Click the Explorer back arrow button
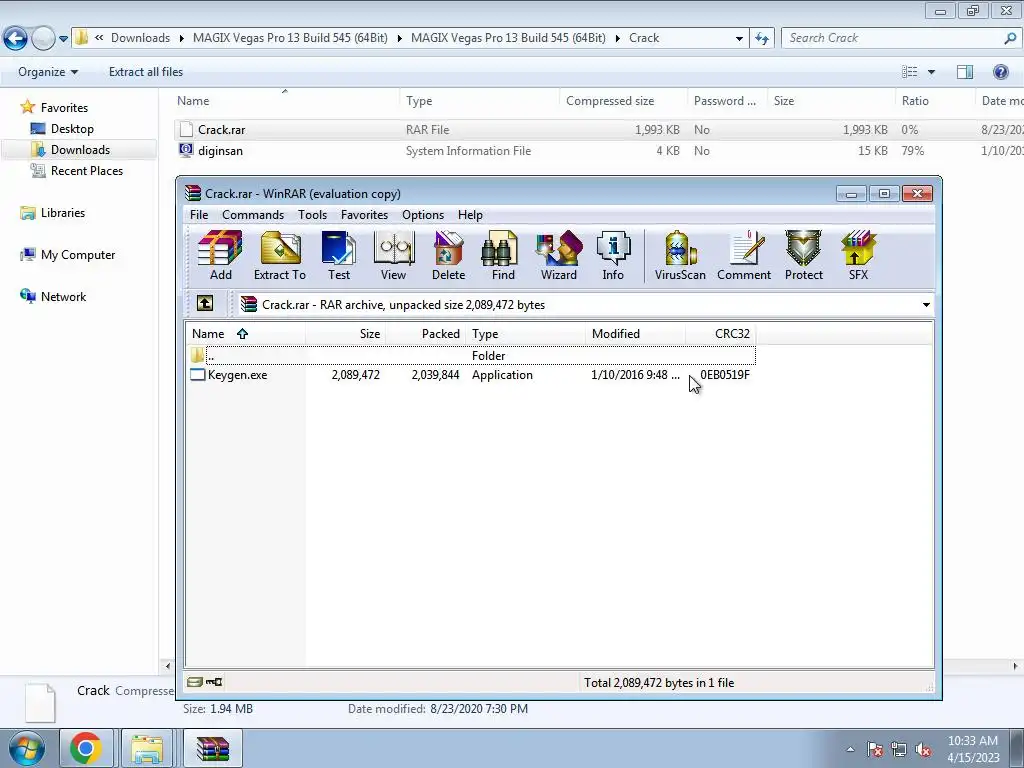1024x768 pixels. (x=16, y=39)
